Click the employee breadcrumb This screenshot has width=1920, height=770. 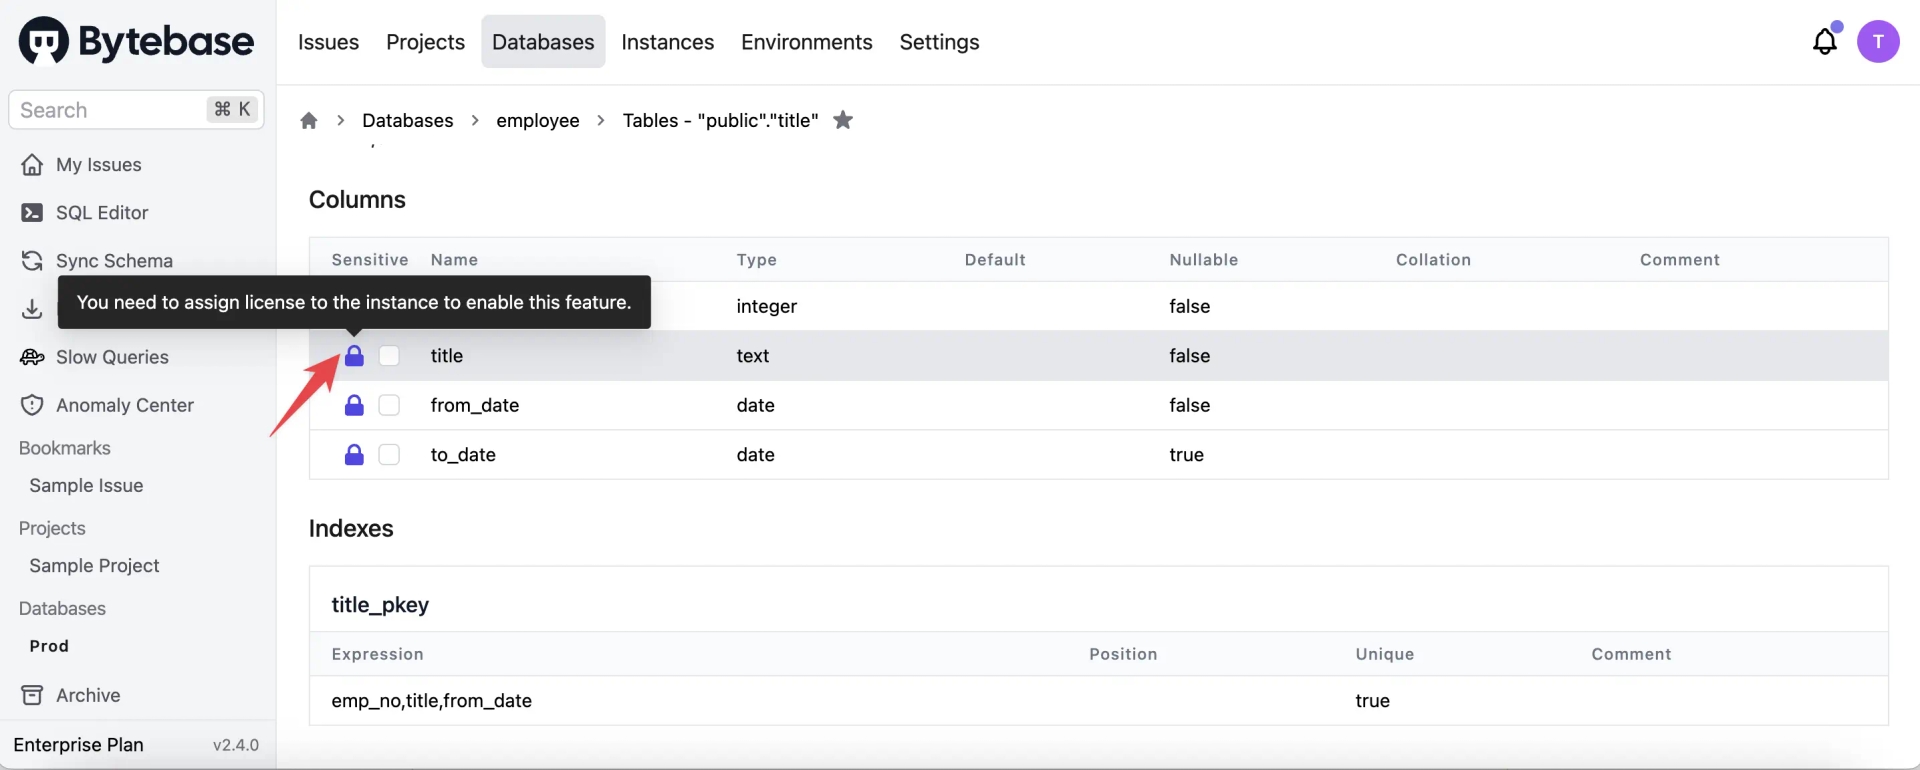(x=538, y=121)
